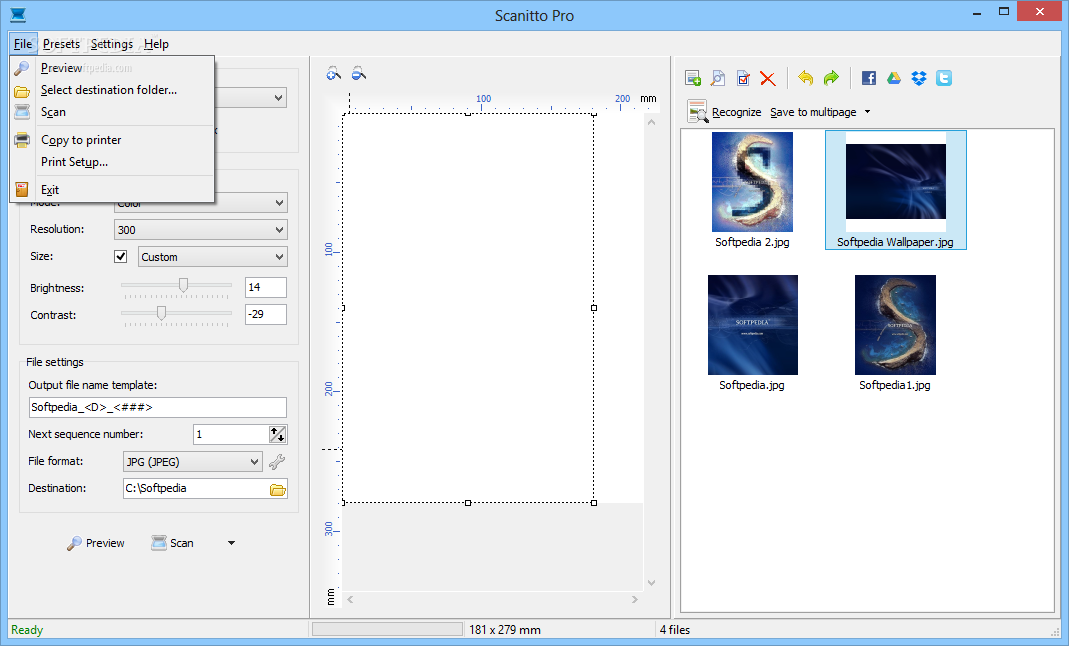1069x646 pixels.
Task: Zoom in on the preview area
Action: (333, 73)
